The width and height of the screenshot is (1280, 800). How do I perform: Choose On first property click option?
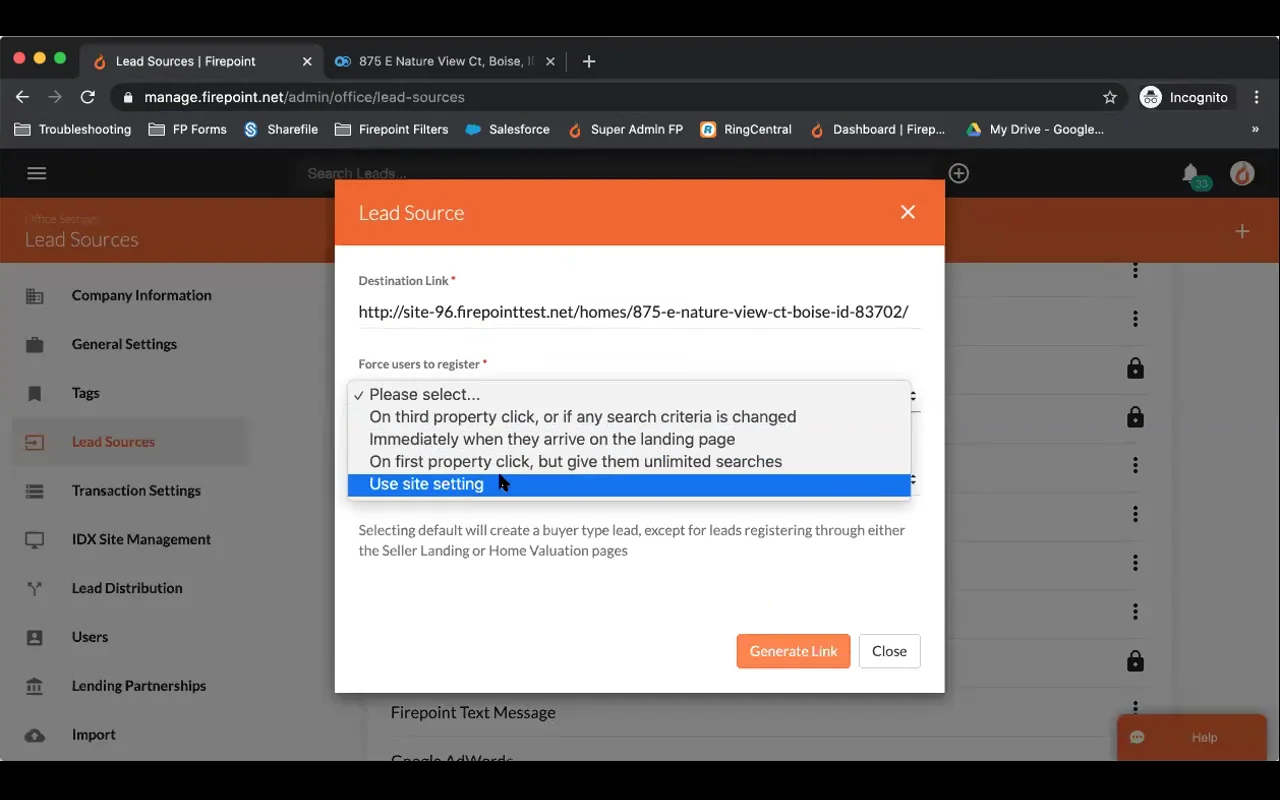[629, 462]
